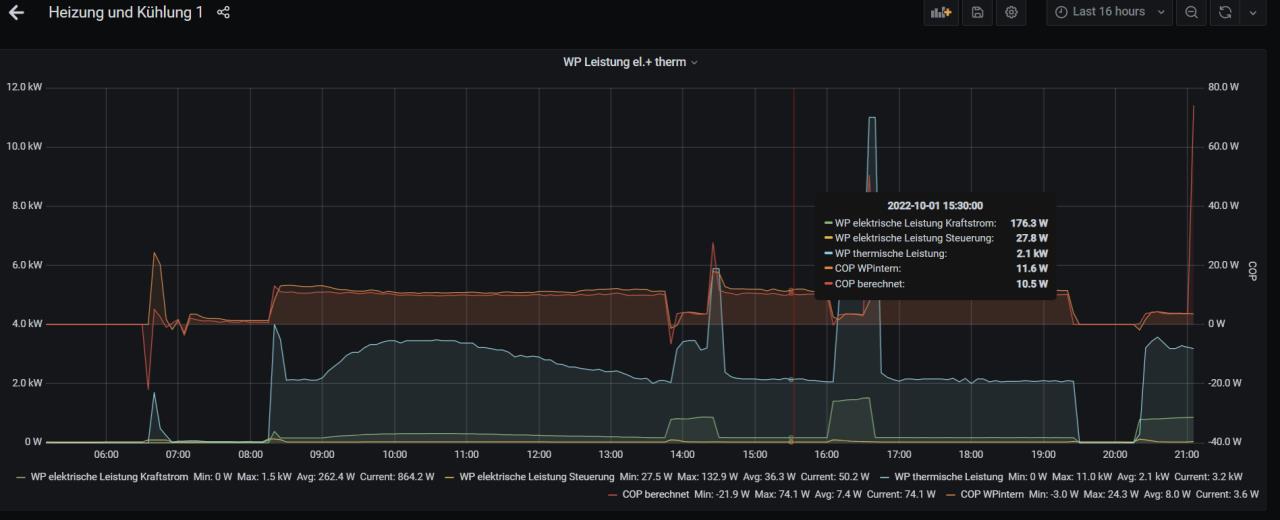This screenshot has width=1280, height=520.
Task: Click the 12:00 label on time axis
Action: coord(539,455)
